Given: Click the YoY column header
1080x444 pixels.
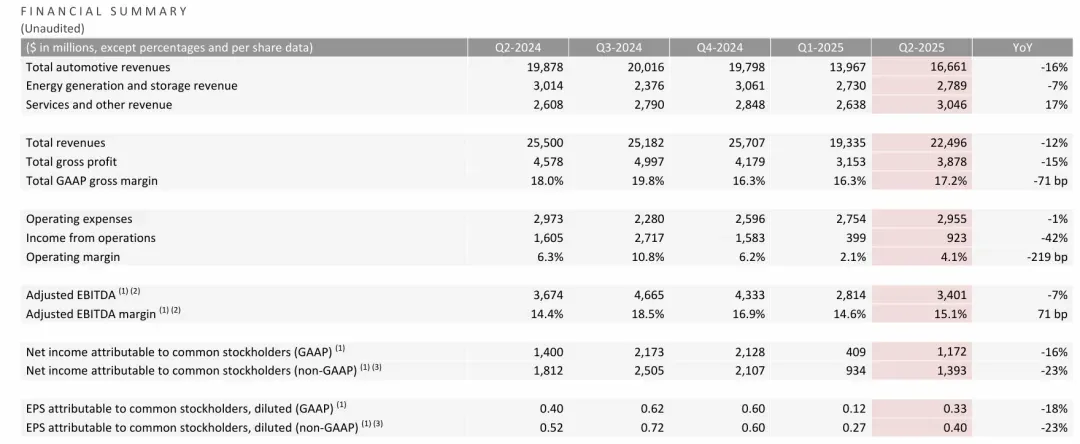Looking at the screenshot, I should pos(1022,47).
